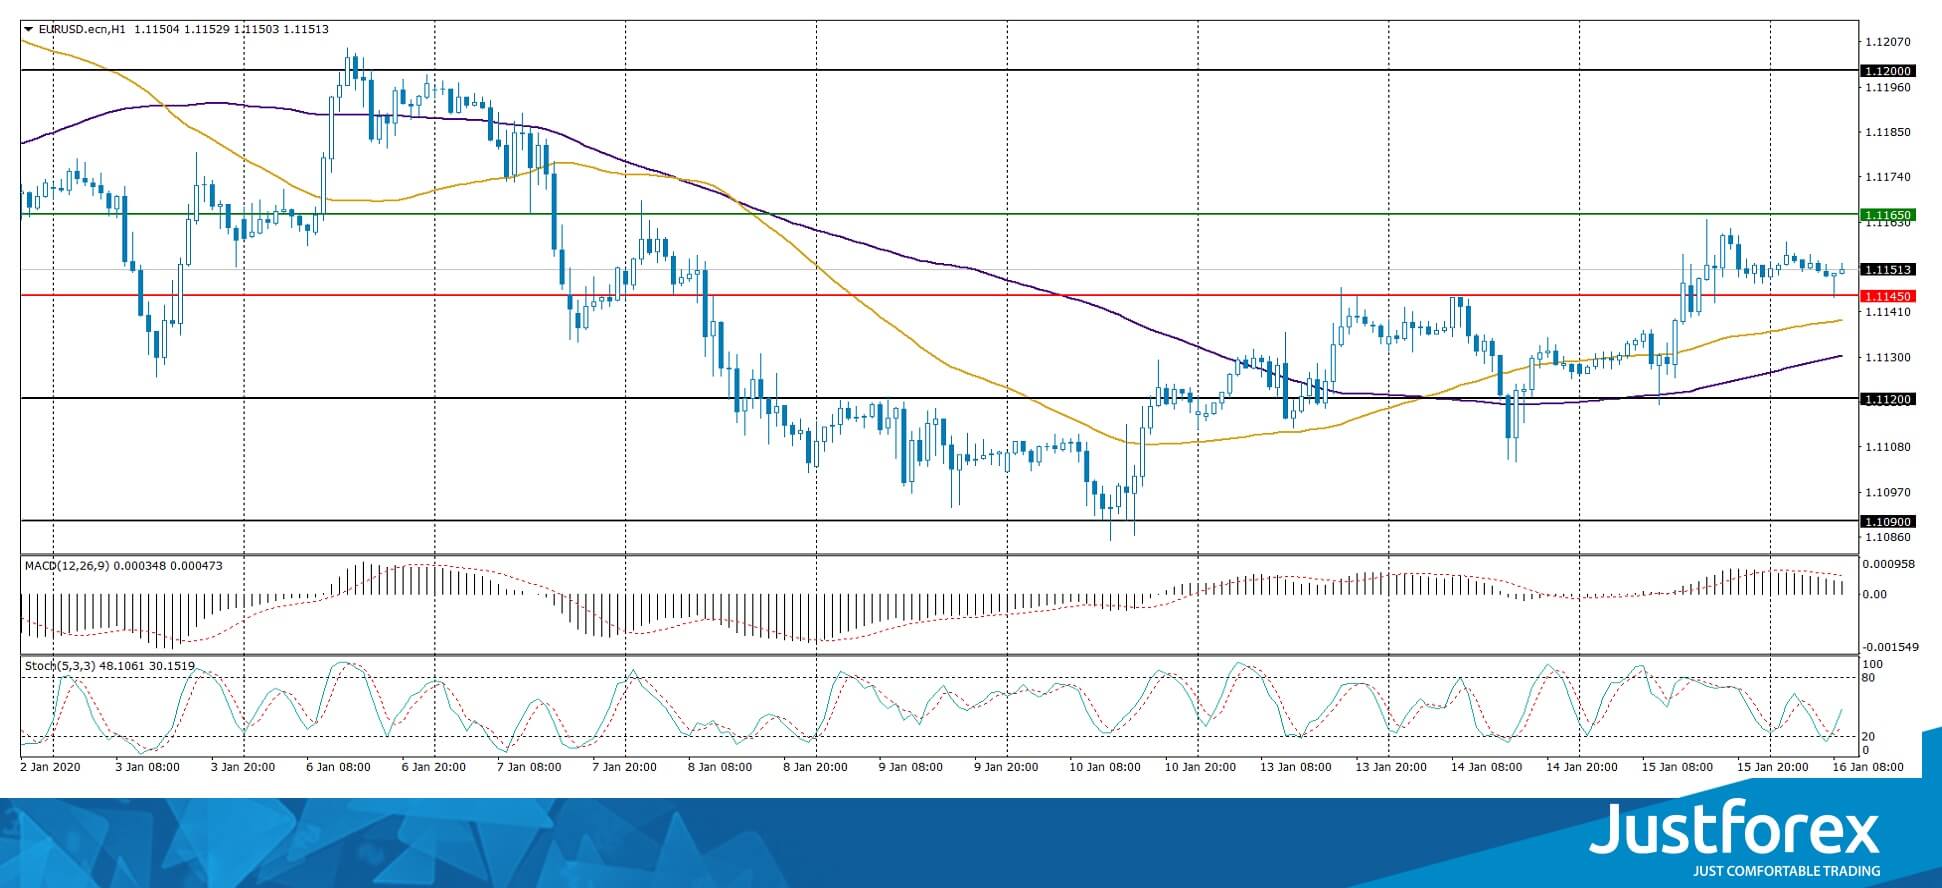Click the 1.10860 price axis label
This screenshot has height=888, width=1942.
coord(1888,537)
